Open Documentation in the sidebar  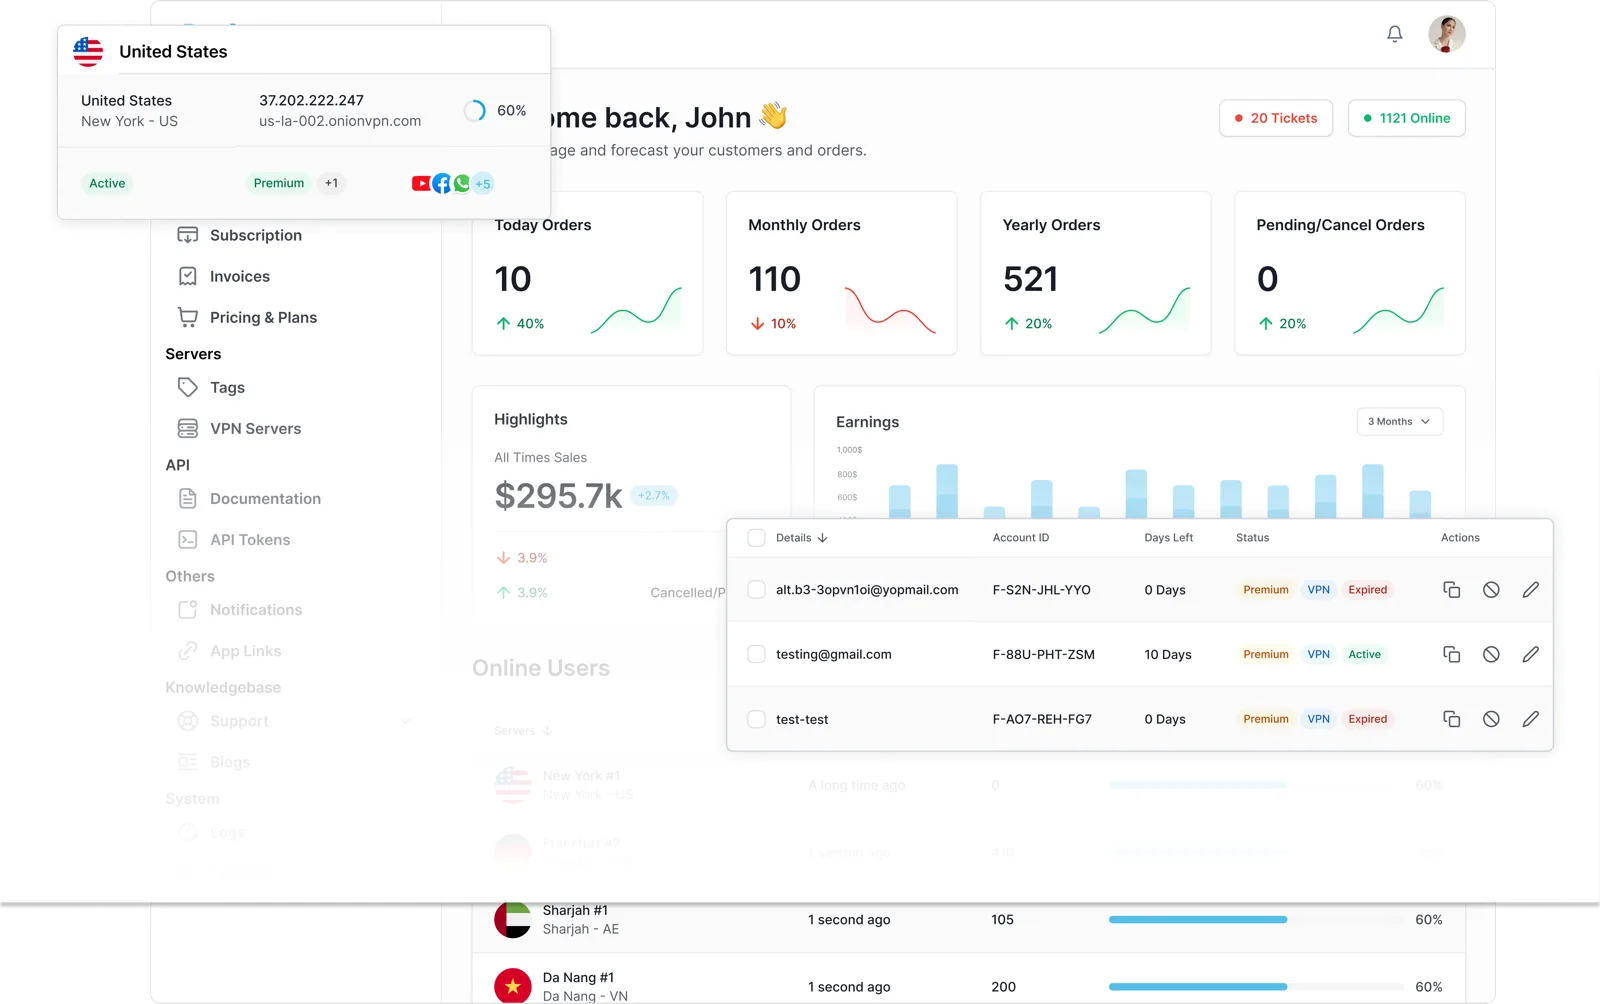click(x=265, y=498)
